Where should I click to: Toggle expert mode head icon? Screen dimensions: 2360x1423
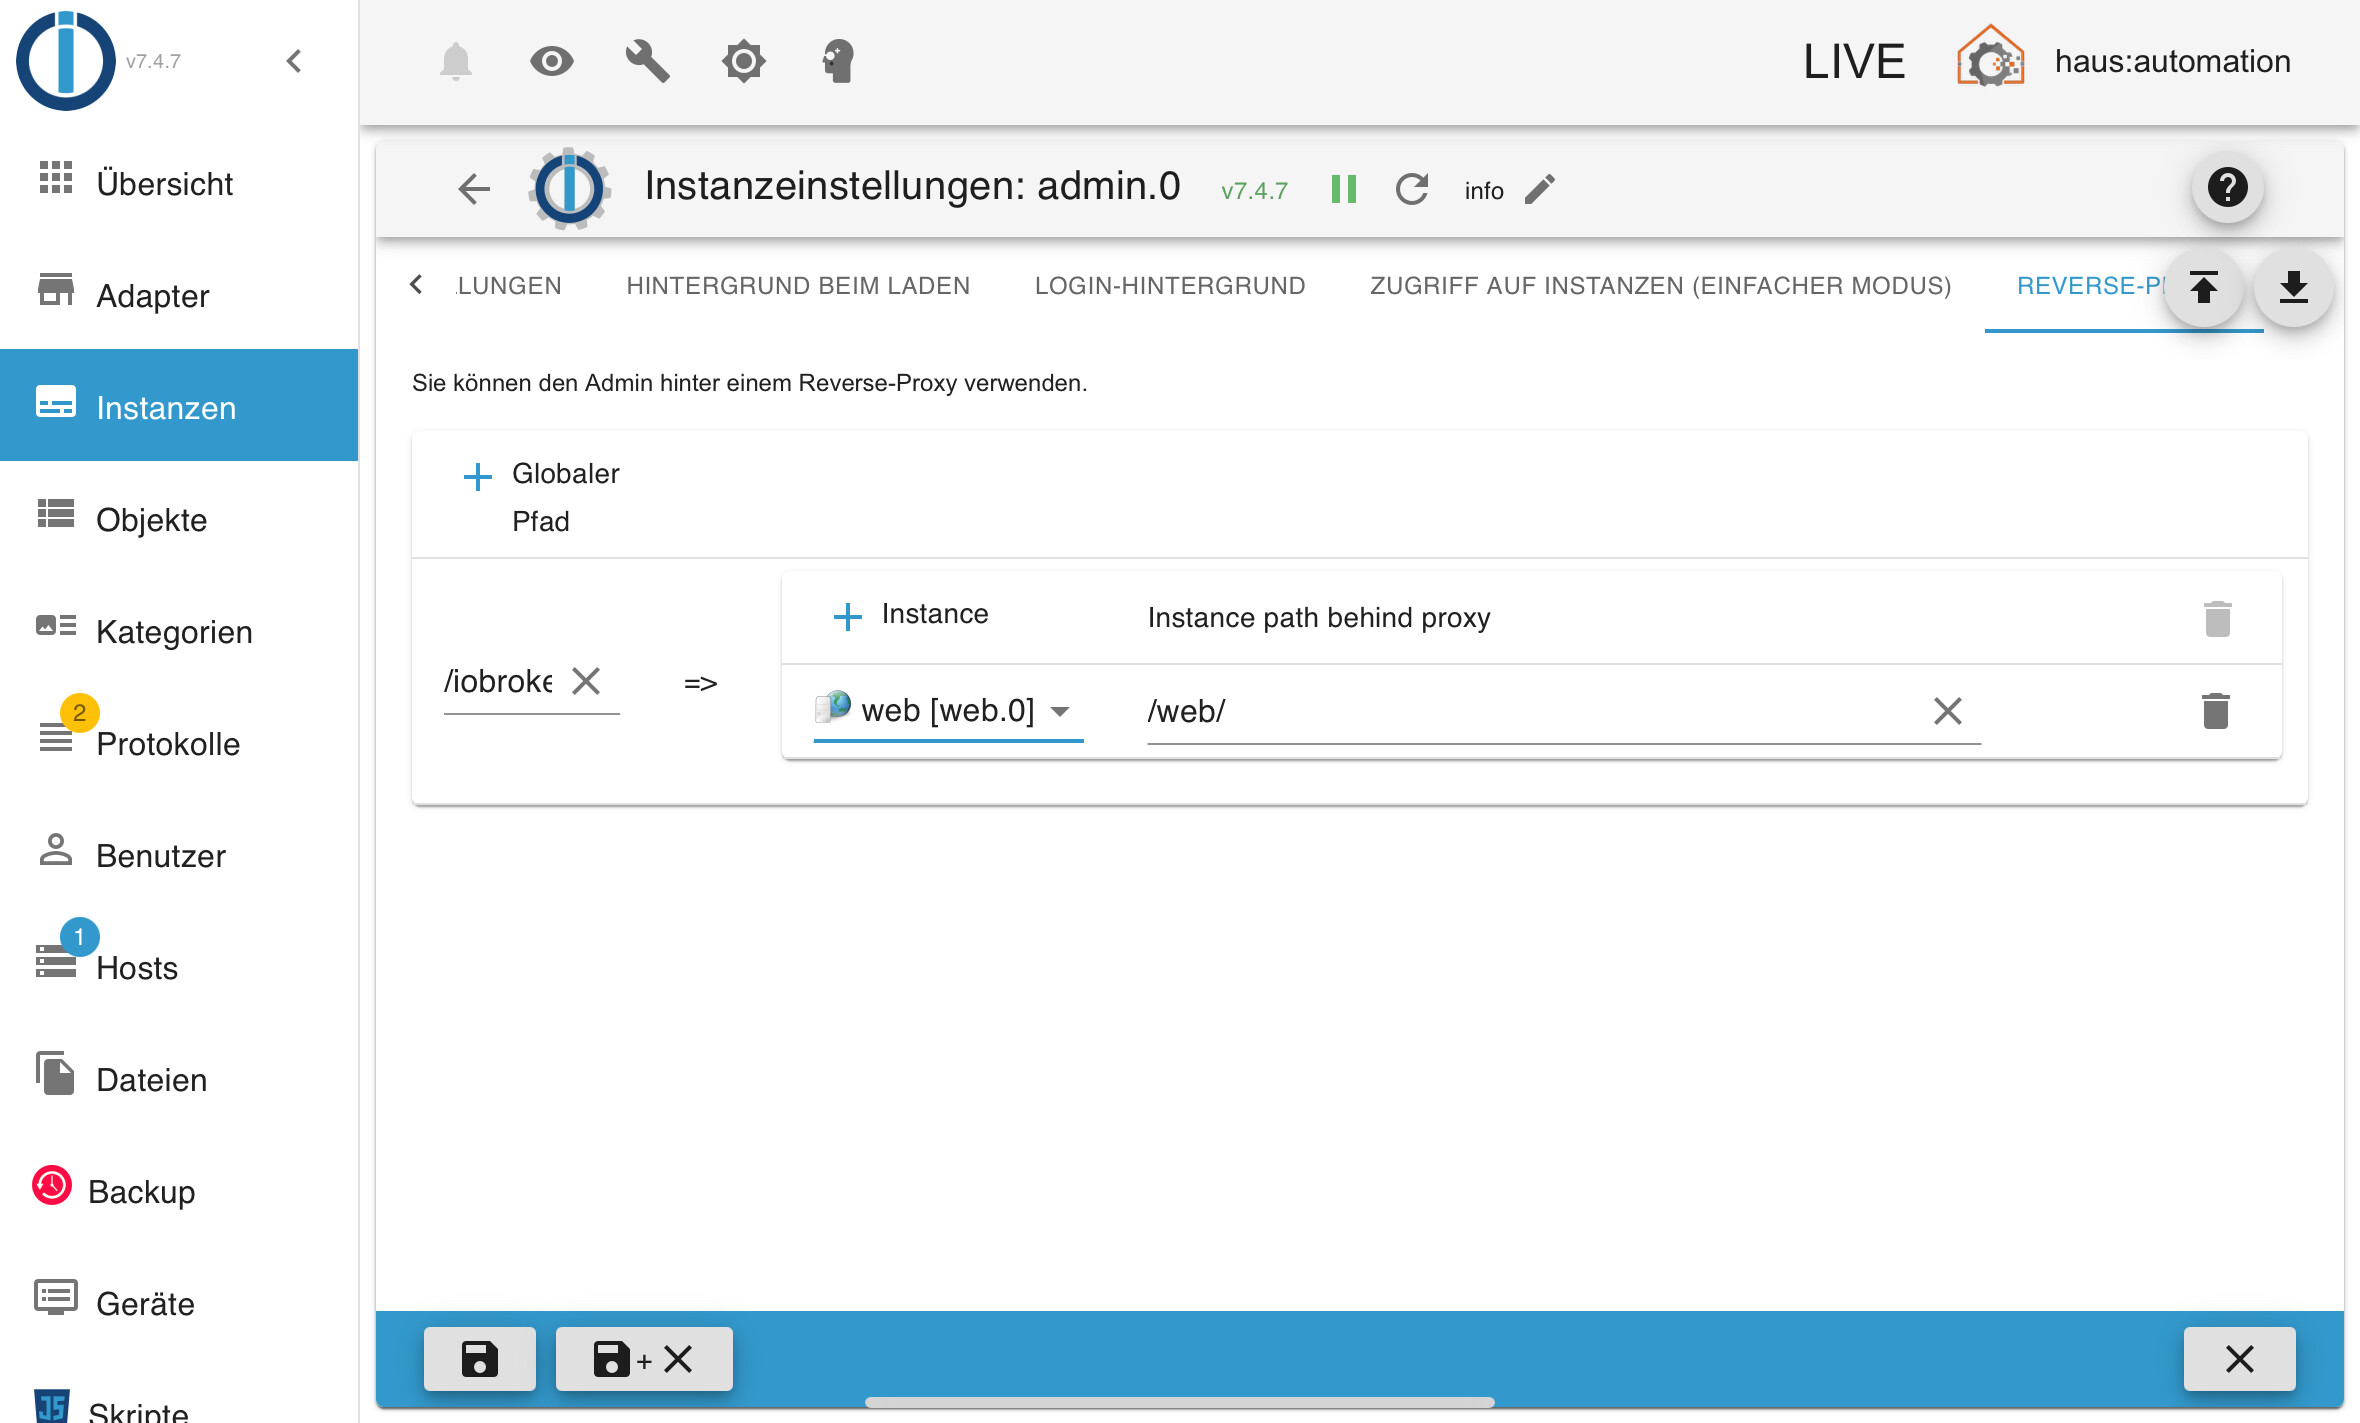(838, 61)
